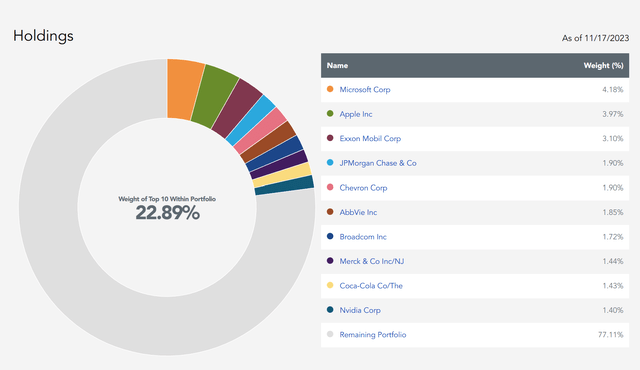This screenshot has width=640, height=370.
Task: Select the dark blue Broadcom slice in the chart
Action: point(276,153)
